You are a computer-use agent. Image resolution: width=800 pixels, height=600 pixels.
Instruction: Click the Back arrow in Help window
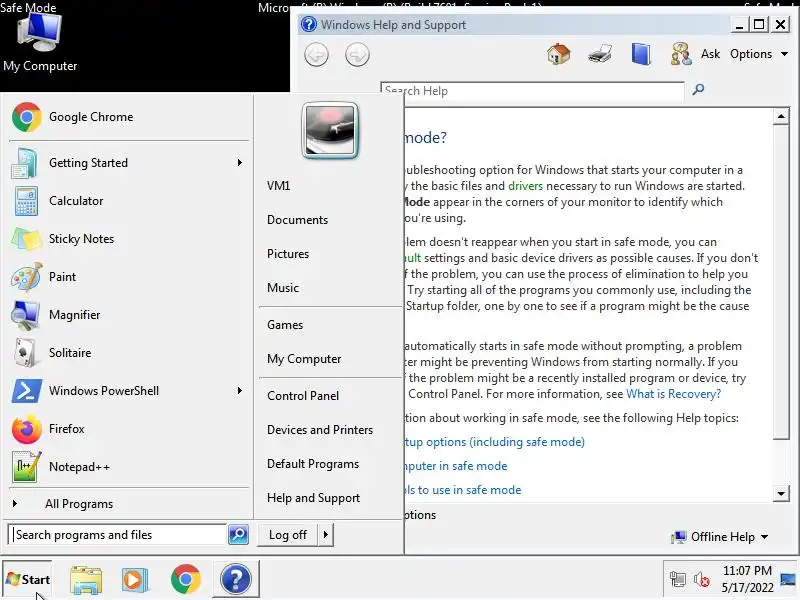coord(316,55)
